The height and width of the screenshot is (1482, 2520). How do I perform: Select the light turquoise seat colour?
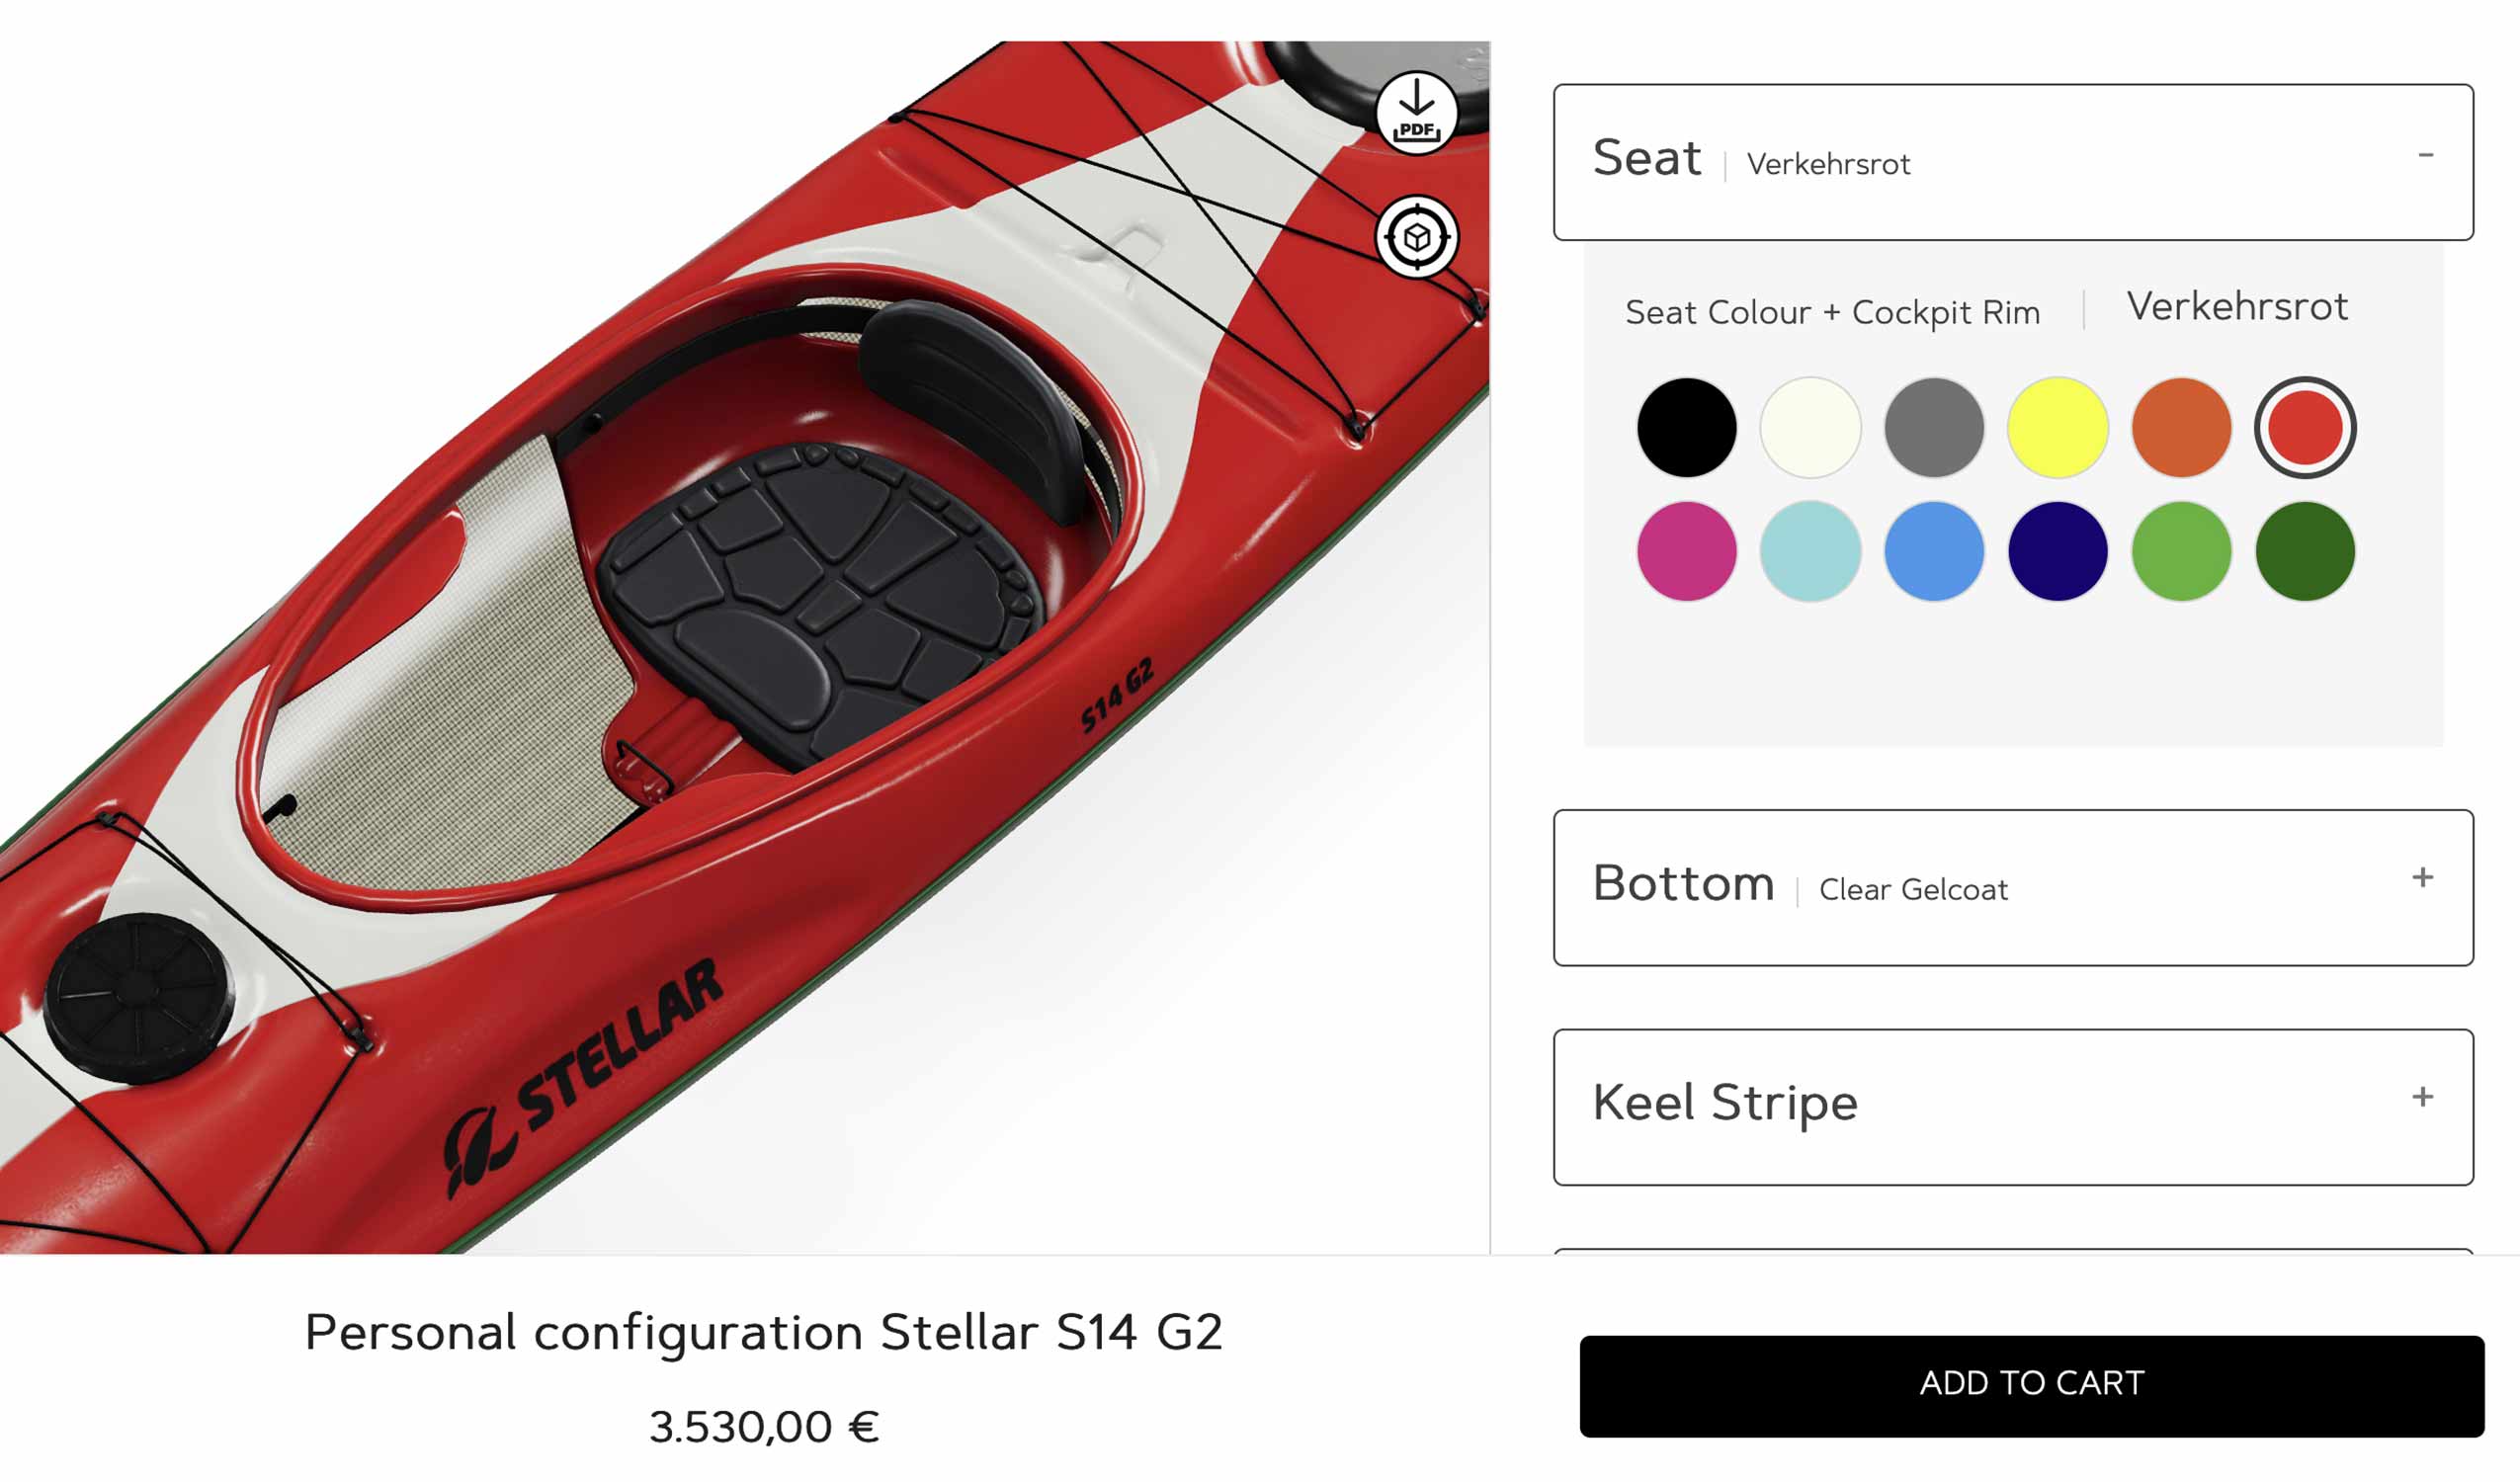1810,552
